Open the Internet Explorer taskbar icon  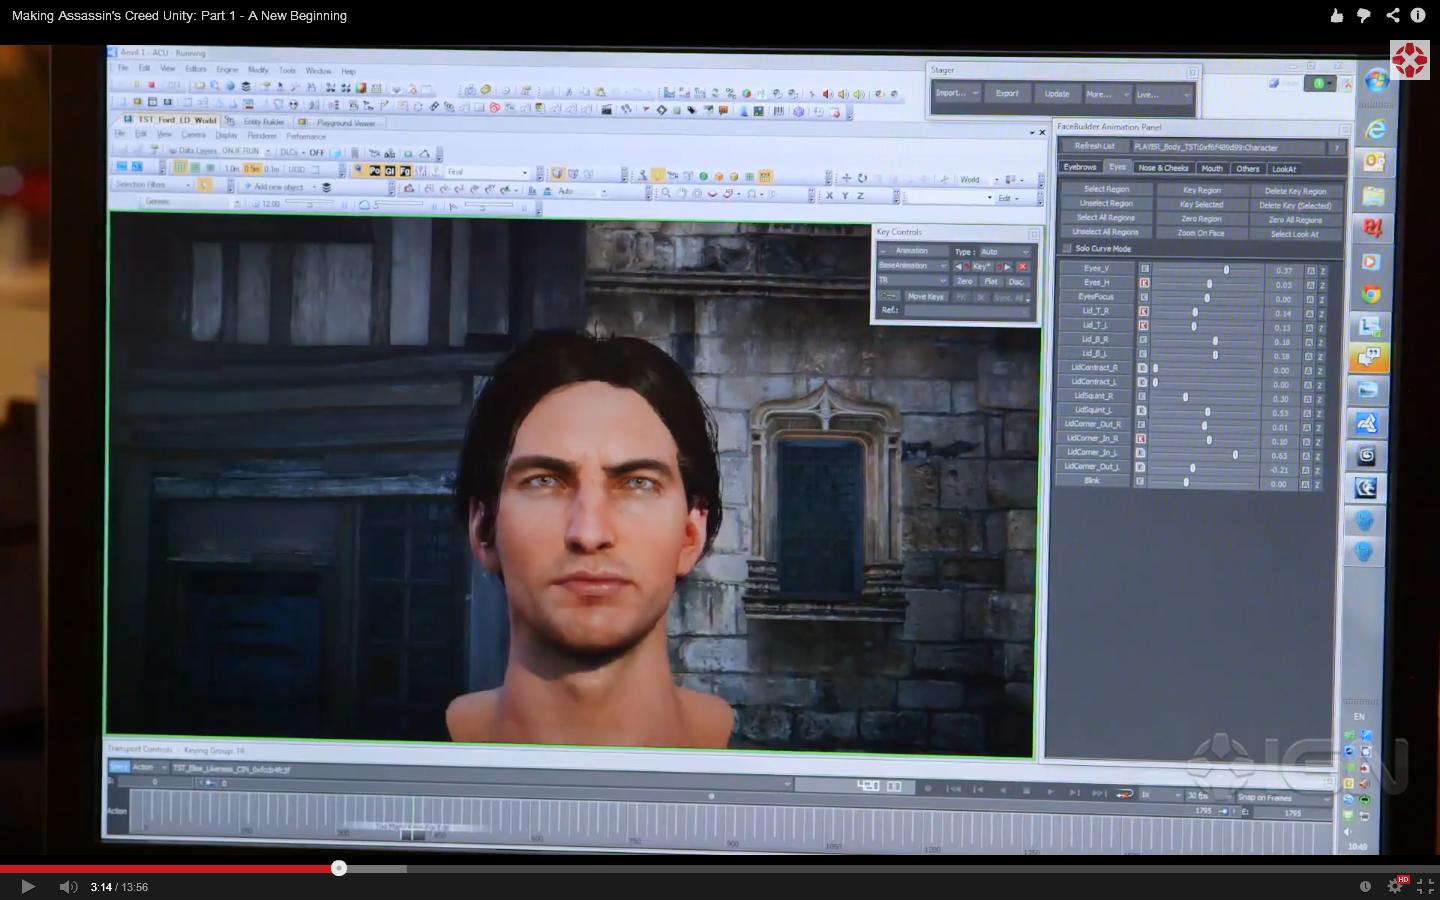coord(1376,130)
